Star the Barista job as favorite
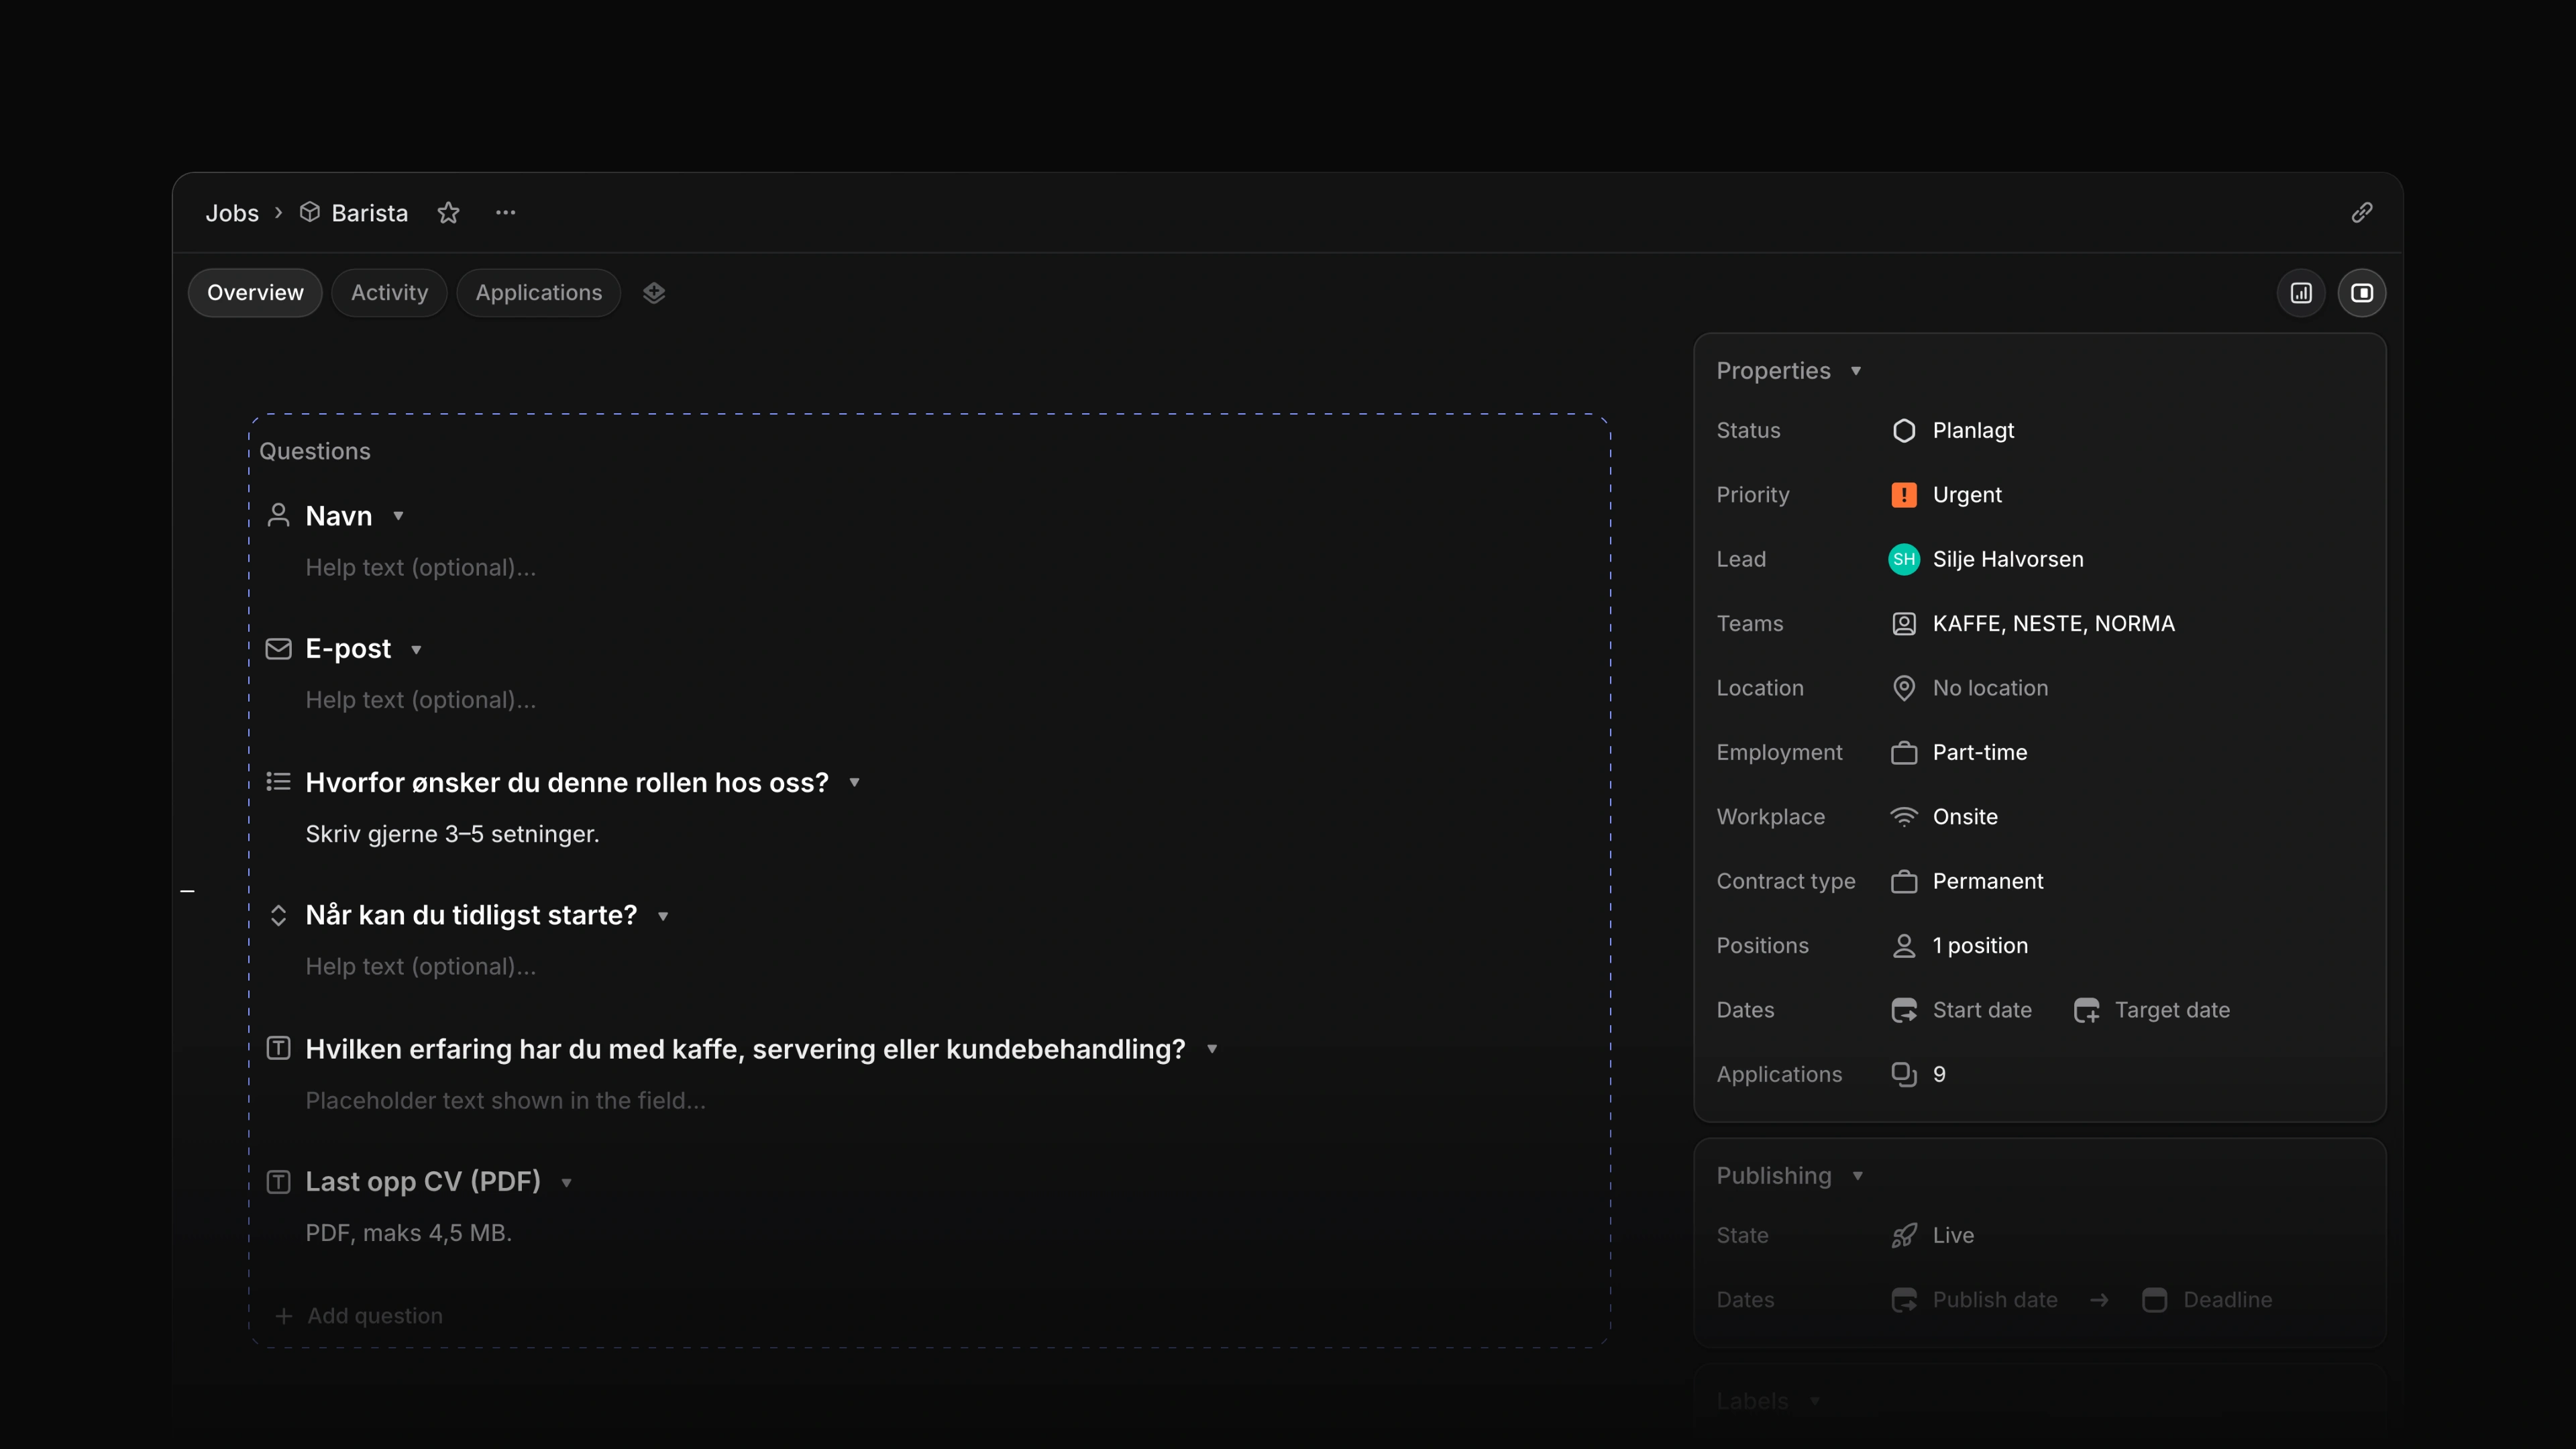The image size is (2576, 1449). pyautogui.click(x=448, y=213)
